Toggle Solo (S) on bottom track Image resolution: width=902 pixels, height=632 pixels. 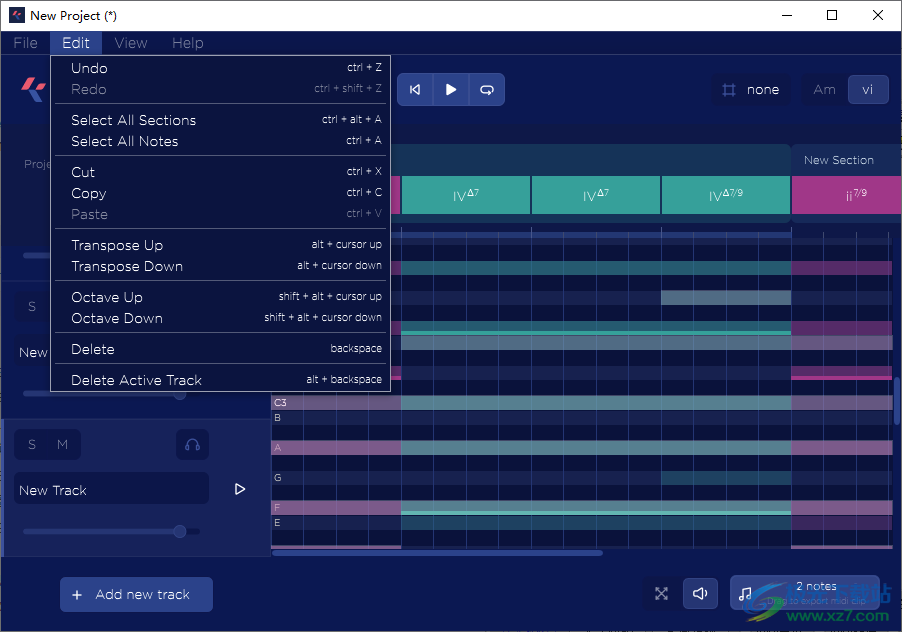click(x=32, y=445)
